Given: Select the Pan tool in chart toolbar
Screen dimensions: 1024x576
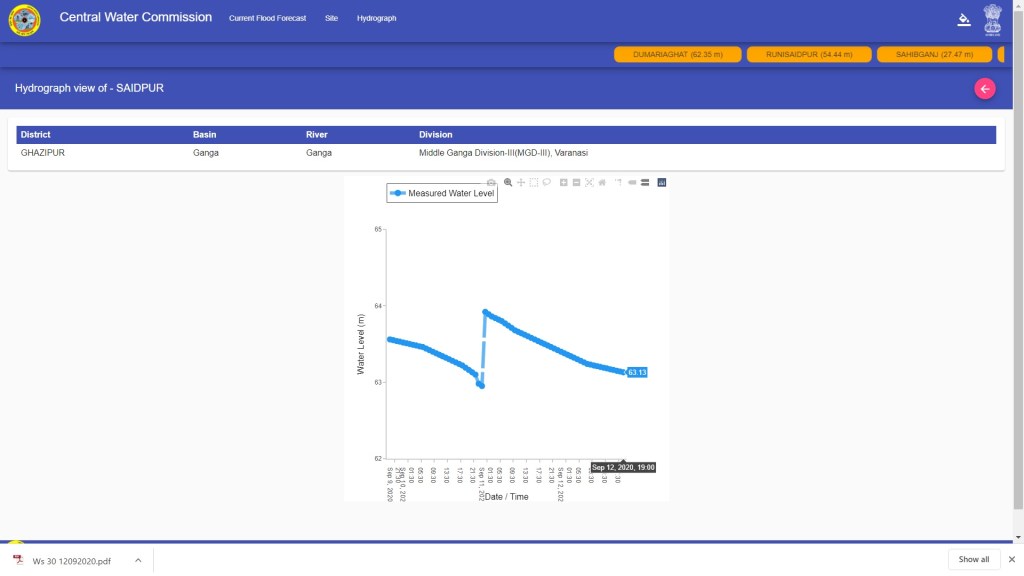Looking at the screenshot, I should pyautogui.click(x=521, y=182).
